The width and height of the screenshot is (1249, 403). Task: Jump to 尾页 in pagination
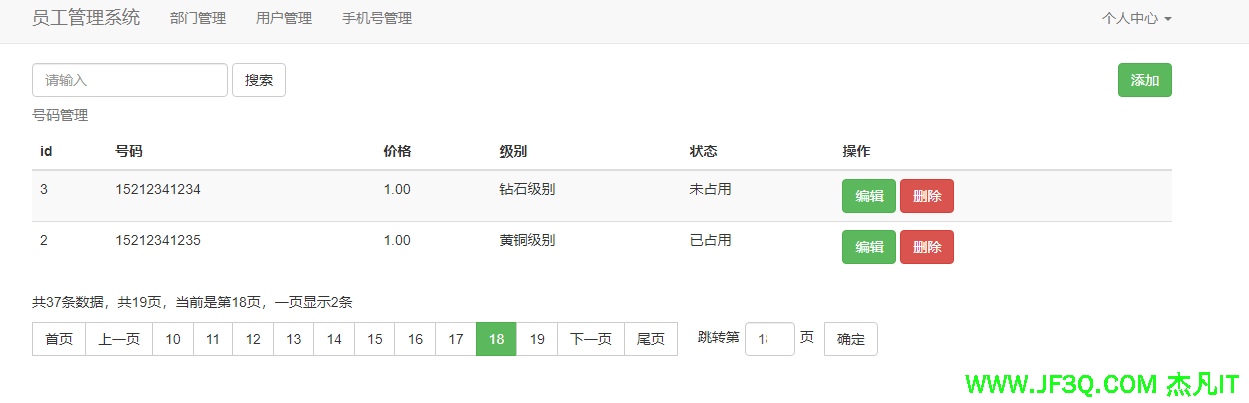[651, 339]
